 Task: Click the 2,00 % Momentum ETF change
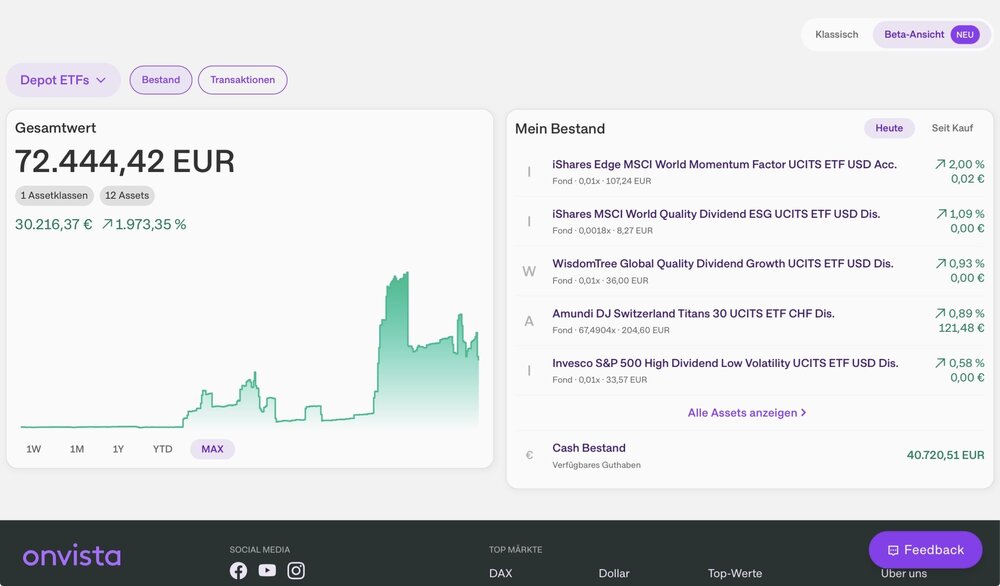click(960, 165)
